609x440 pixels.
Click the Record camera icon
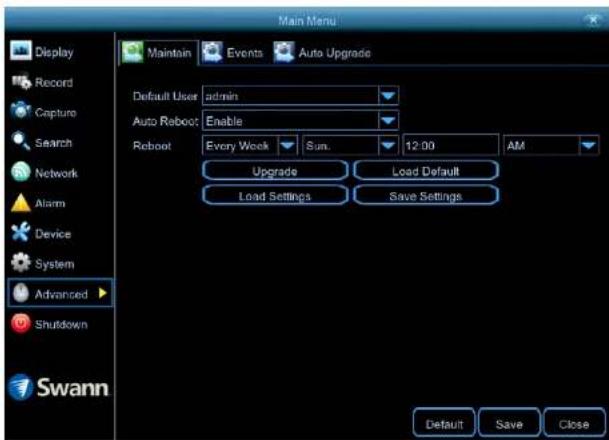(x=21, y=81)
